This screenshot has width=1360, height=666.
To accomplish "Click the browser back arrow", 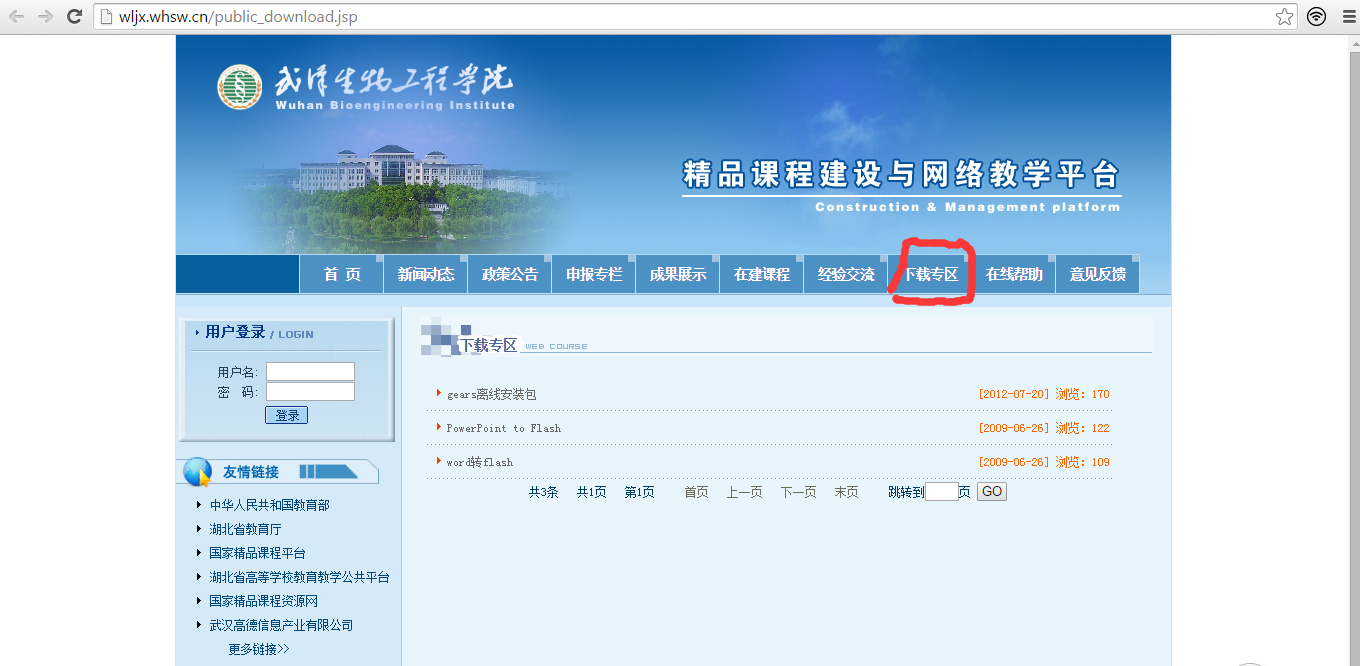I will pos(17,16).
